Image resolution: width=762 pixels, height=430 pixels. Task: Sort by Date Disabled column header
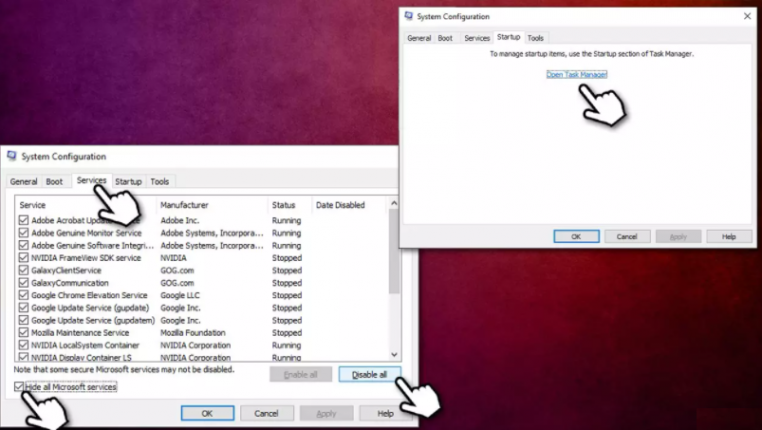pyautogui.click(x=348, y=205)
